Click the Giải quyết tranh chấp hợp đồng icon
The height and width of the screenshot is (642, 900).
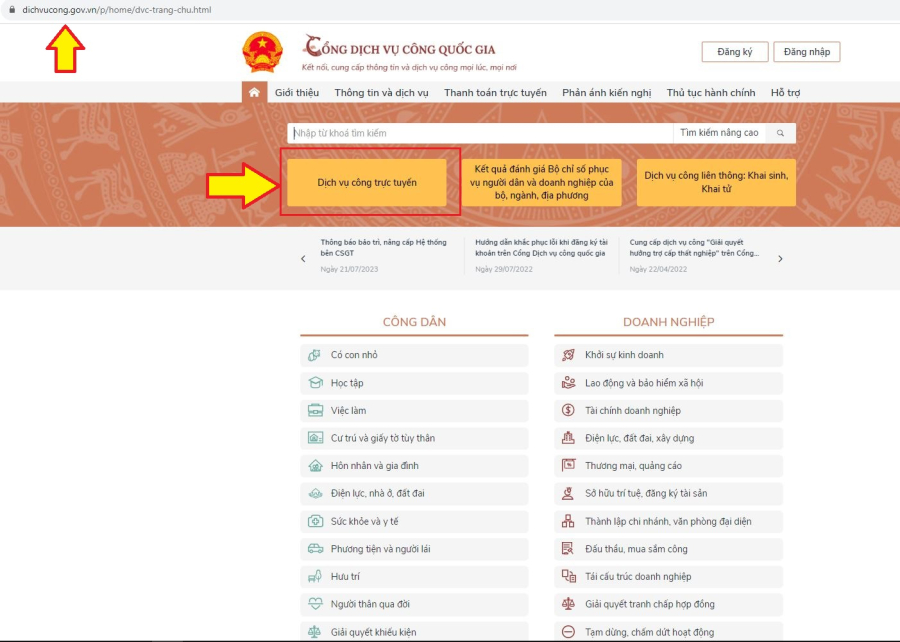568,604
